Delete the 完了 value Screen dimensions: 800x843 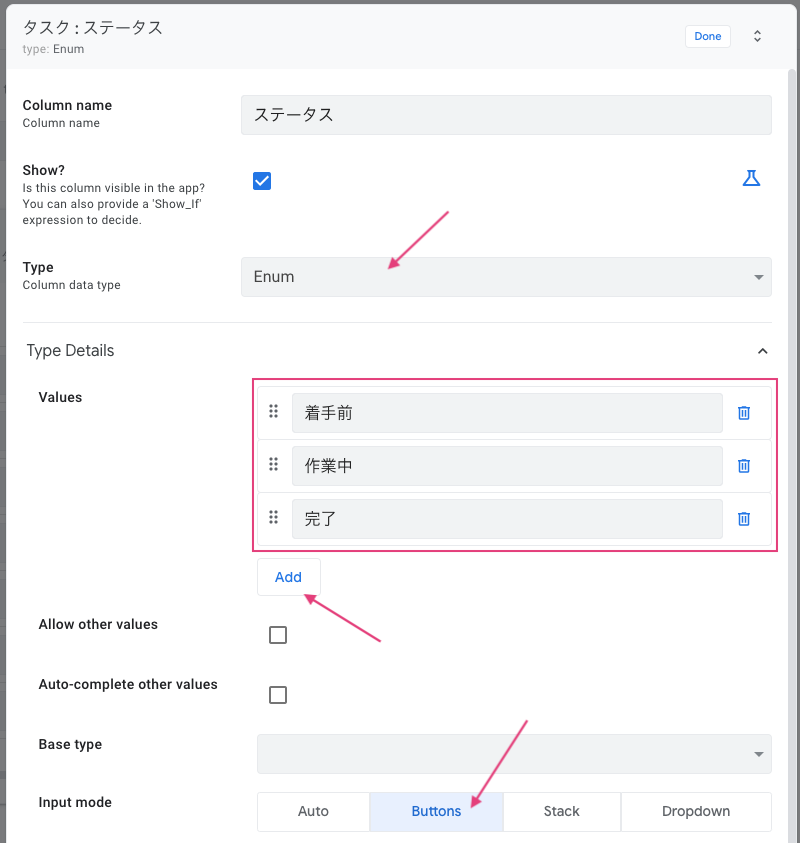tap(744, 519)
